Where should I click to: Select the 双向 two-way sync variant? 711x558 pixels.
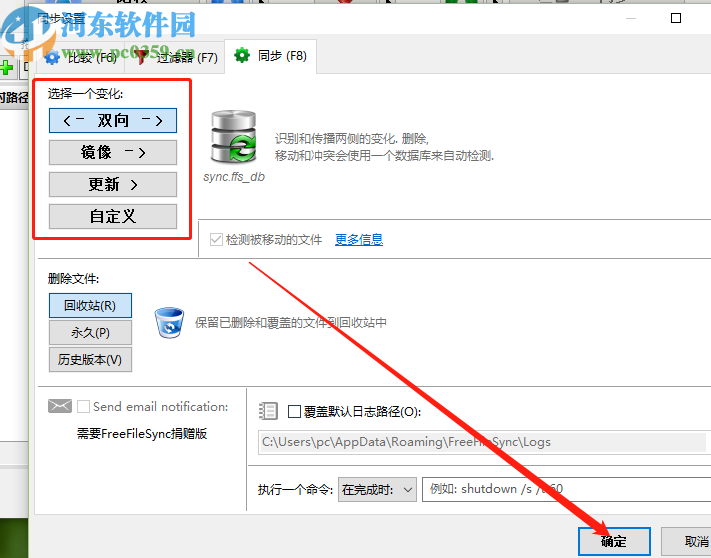113,121
